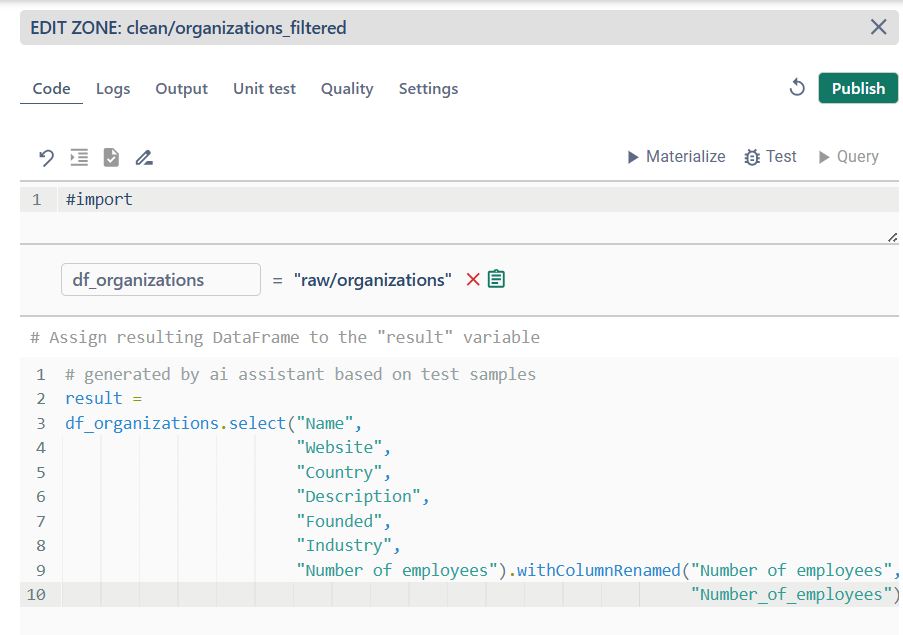903x635 pixels.
Task: Click the "raw/organizations" source text
Action: coord(373,280)
